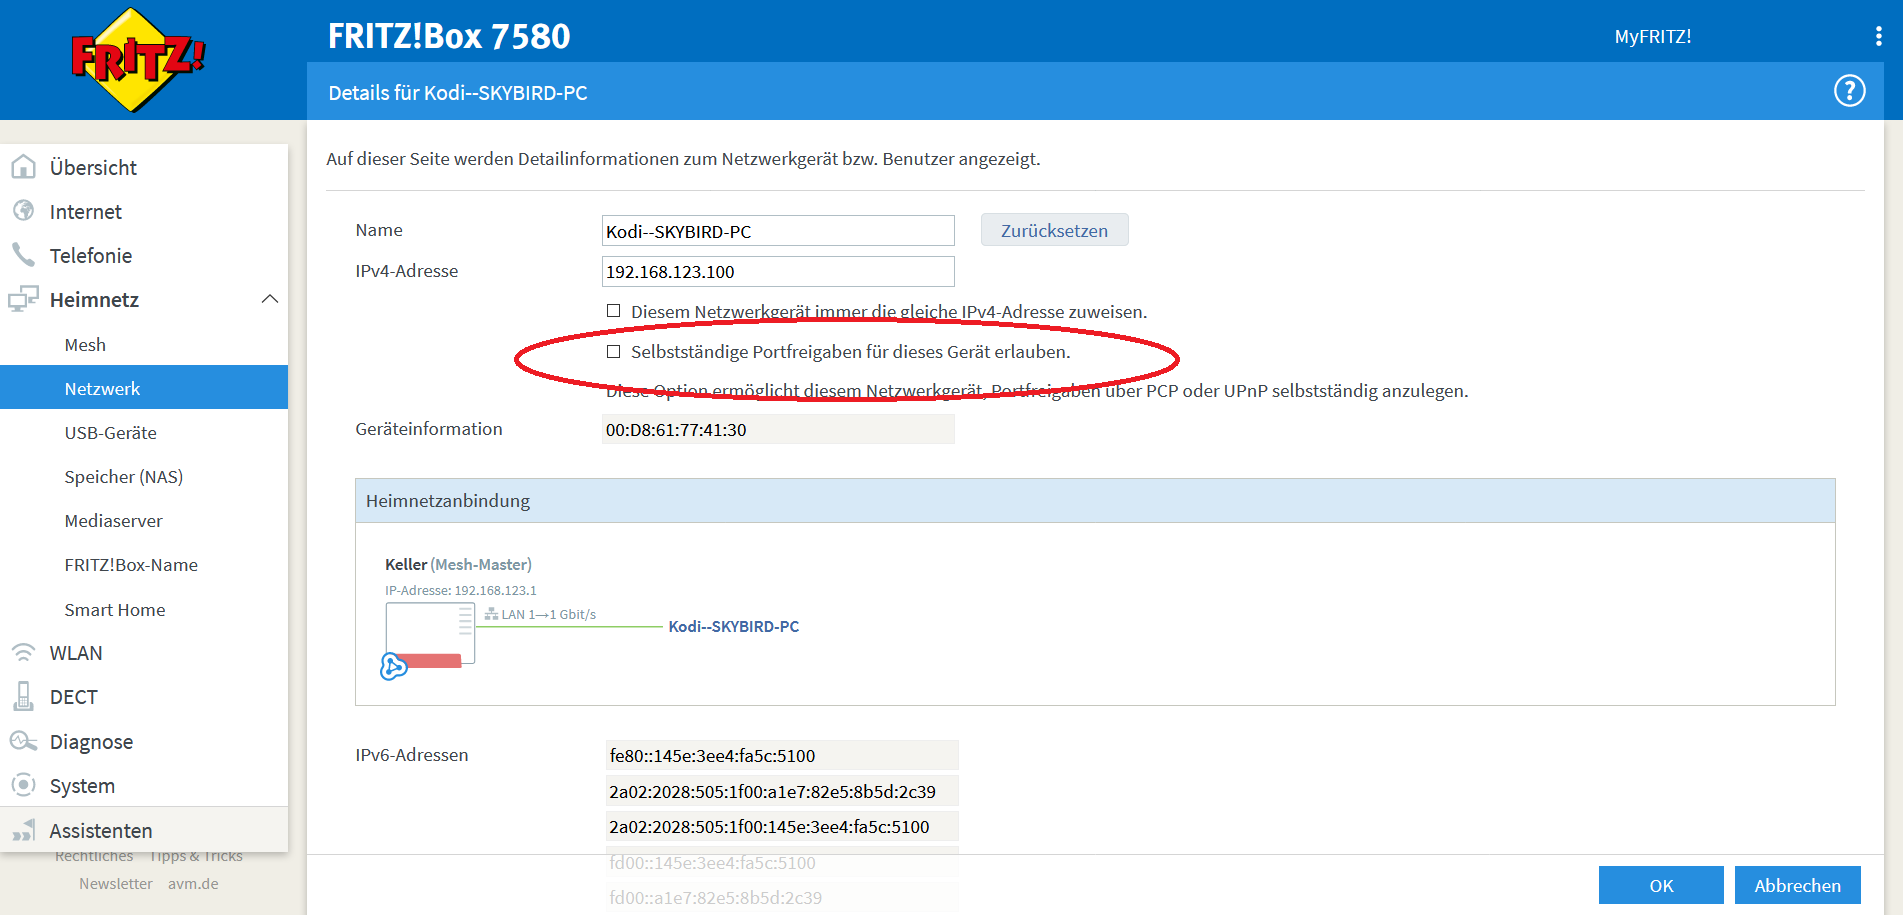Allow independent port sharing checkbox

point(614,351)
